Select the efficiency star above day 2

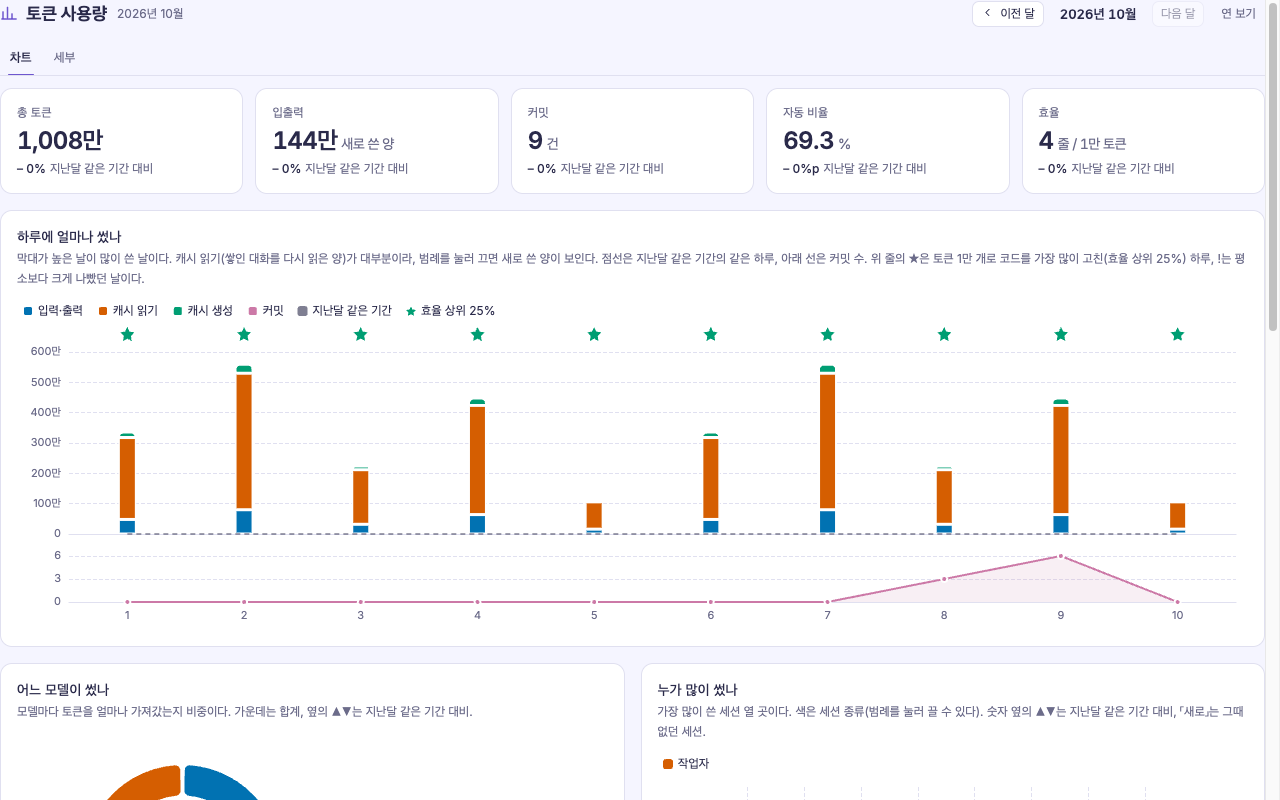244,334
